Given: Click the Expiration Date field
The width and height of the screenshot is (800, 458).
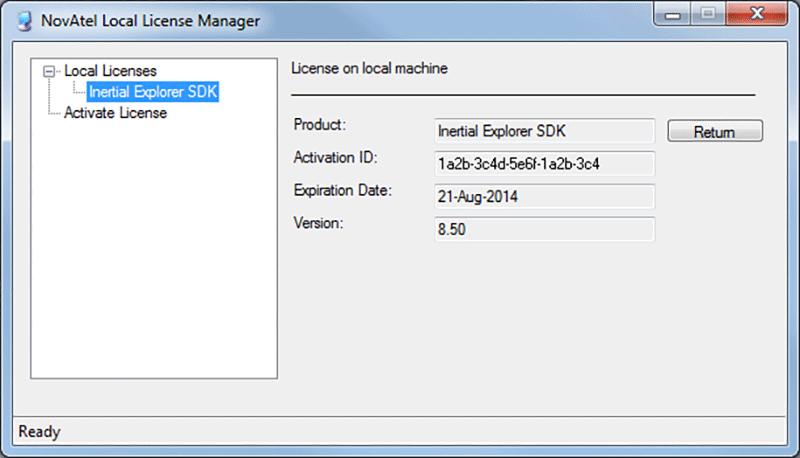Looking at the screenshot, I should pos(544,196).
